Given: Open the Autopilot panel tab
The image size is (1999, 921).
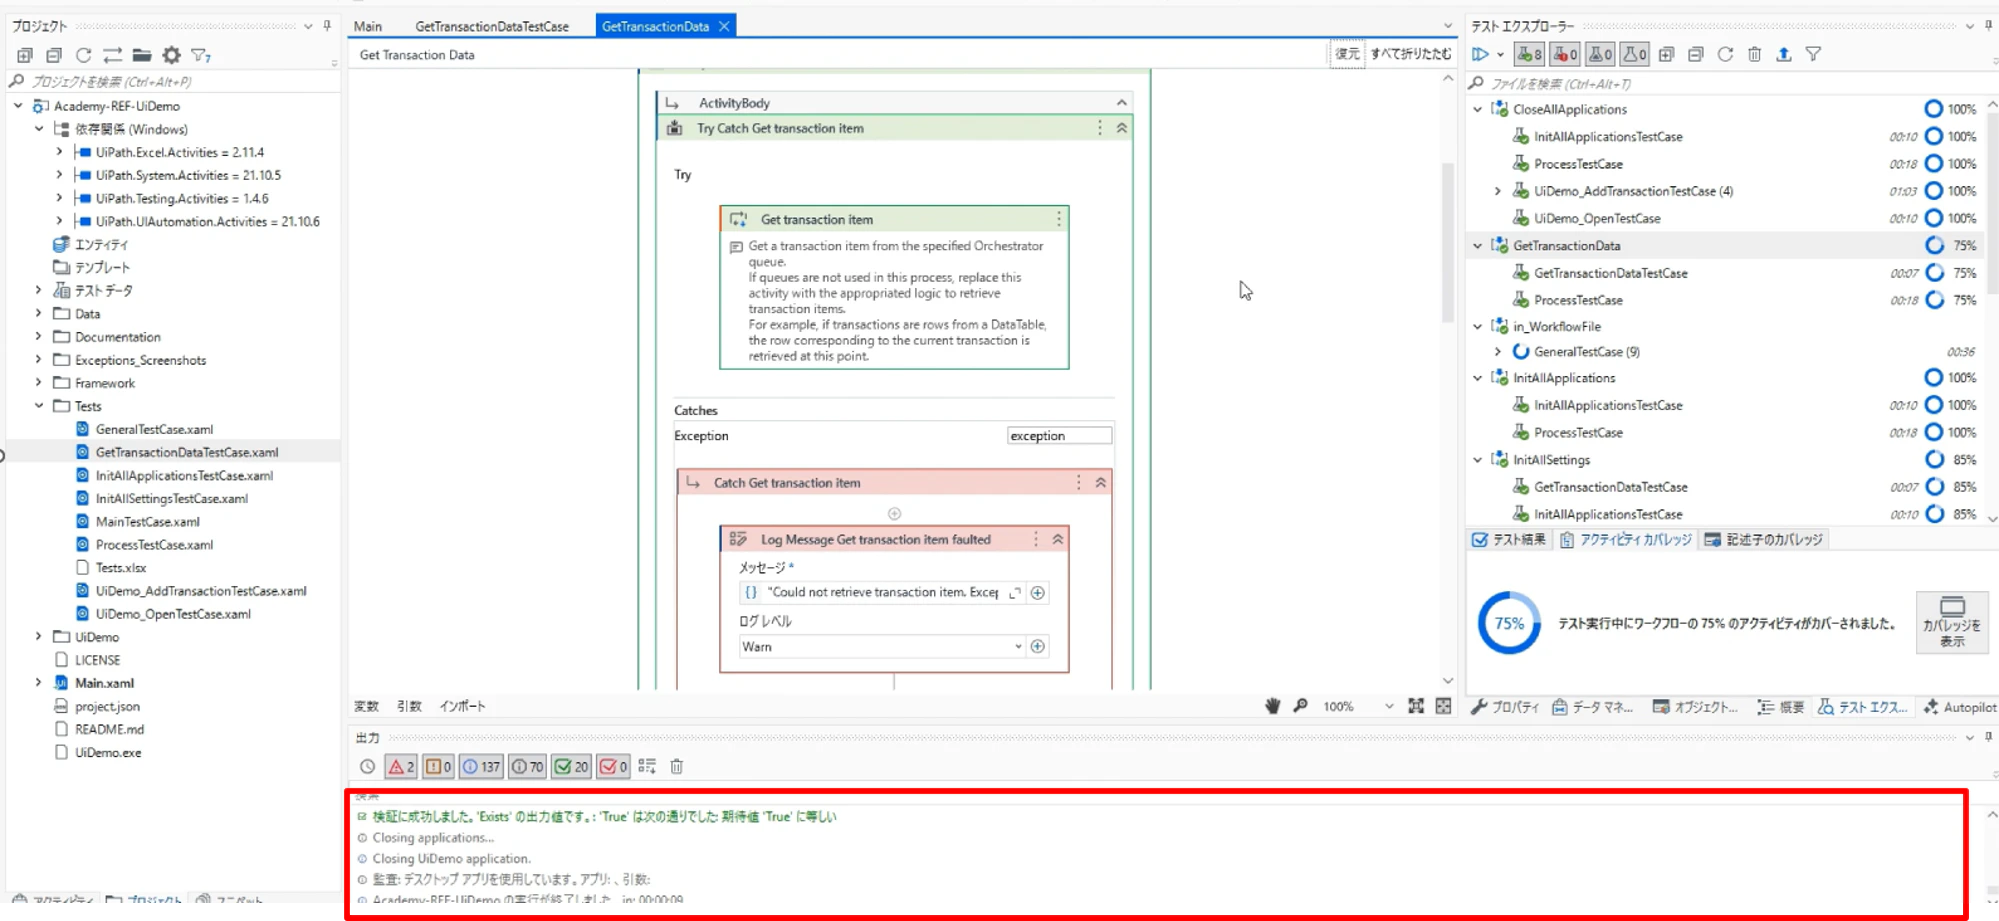Looking at the screenshot, I should [x=1960, y=707].
